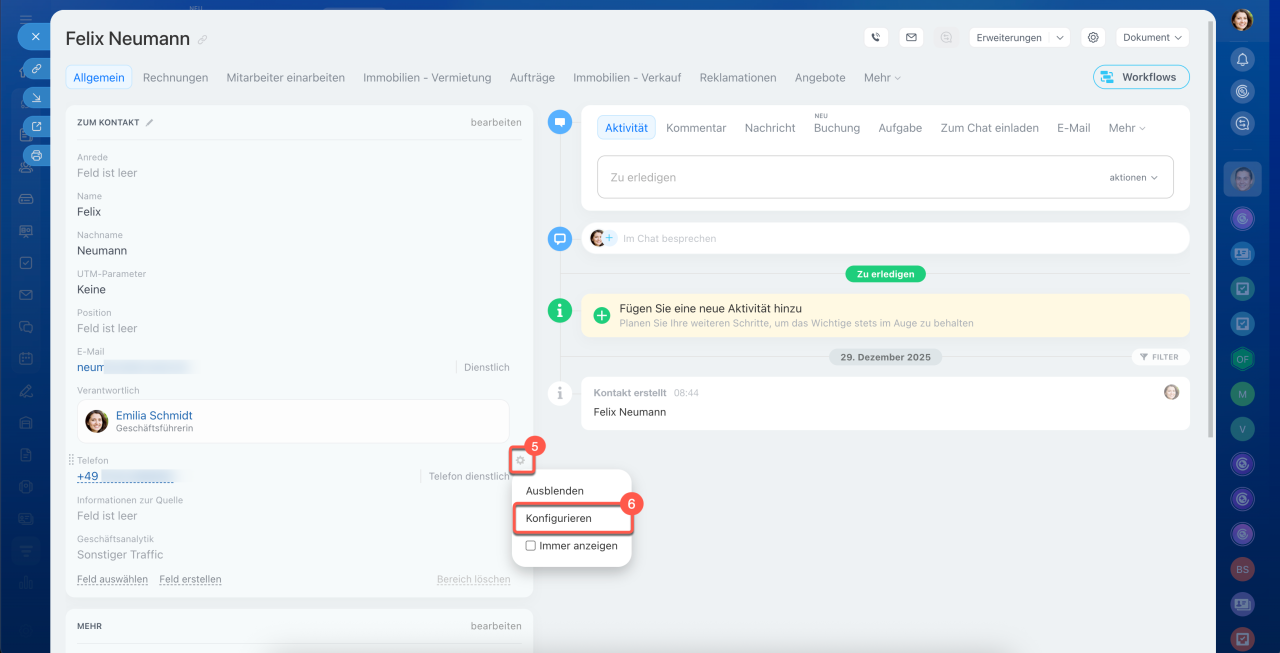Image resolution: width=1280 pixels, height=653 pixels.
Task: Click the gear icon beside Telefon field
Action: (x=520, y=460)
